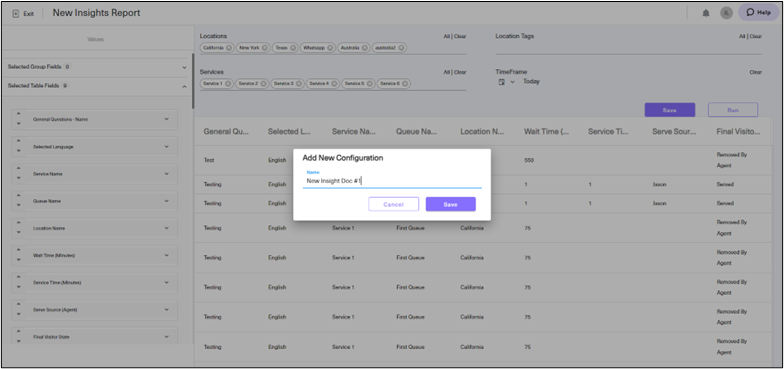Clear the Services filter
The height and width of the screenshot is (369, 784).
460,72
